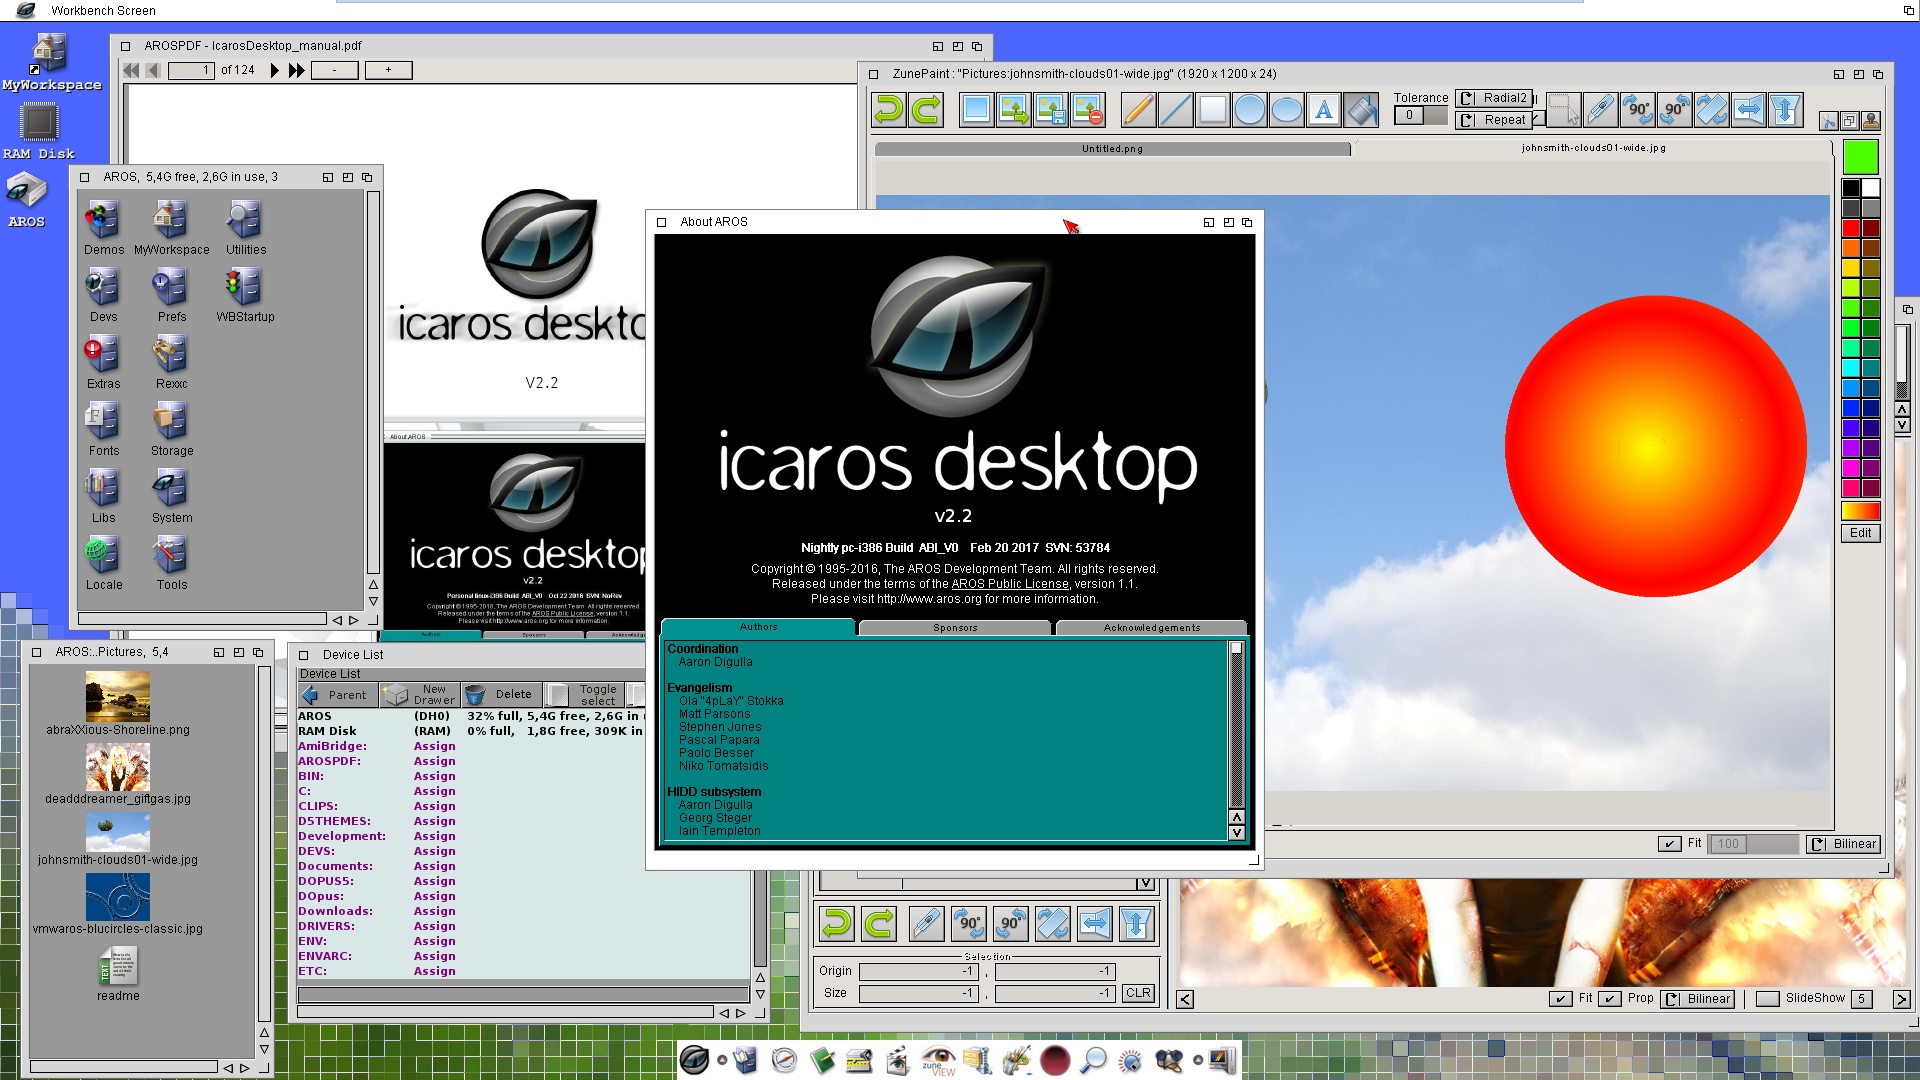Switch to the Untitled.png tab in ZunePaint
The height and width of the screenshot is (1080, 1920).
click(1112, 149)
